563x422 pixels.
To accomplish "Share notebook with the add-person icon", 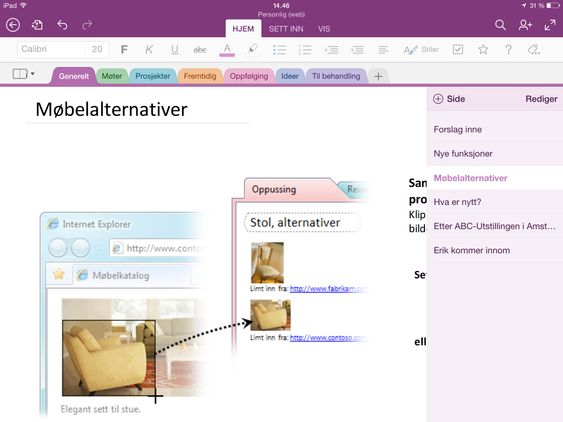I will point(525,25).
